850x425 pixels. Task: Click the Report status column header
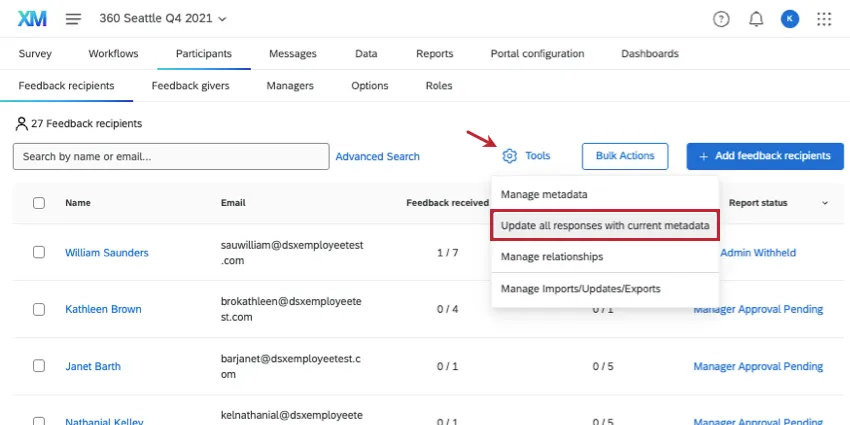tap(758, 203)
